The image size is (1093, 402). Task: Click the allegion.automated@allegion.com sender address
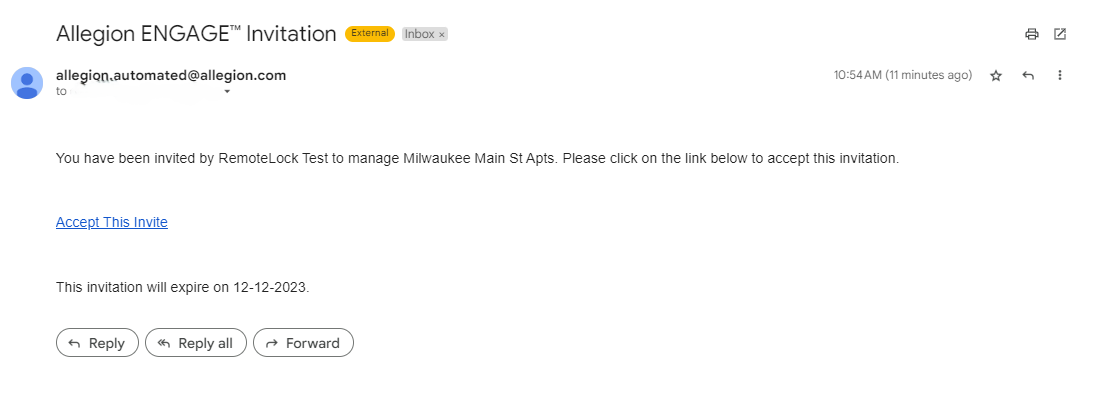pos(171,75)
